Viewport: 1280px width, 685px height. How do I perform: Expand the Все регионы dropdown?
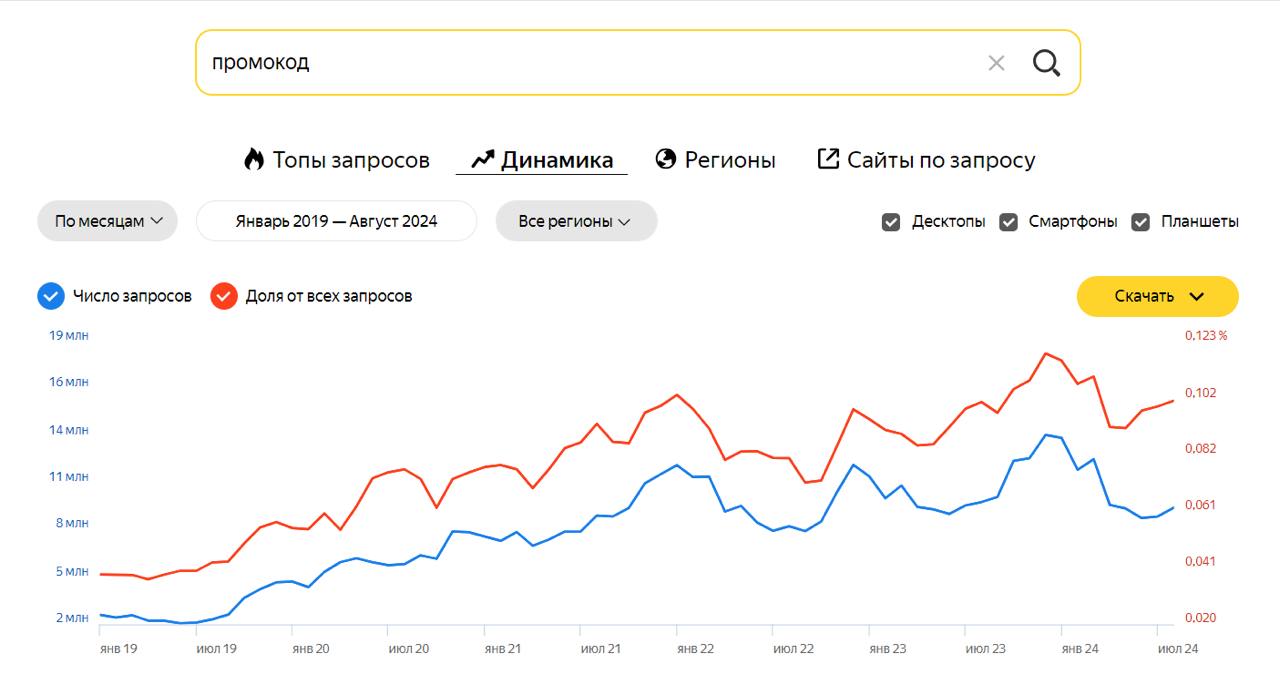coord(576,221)
